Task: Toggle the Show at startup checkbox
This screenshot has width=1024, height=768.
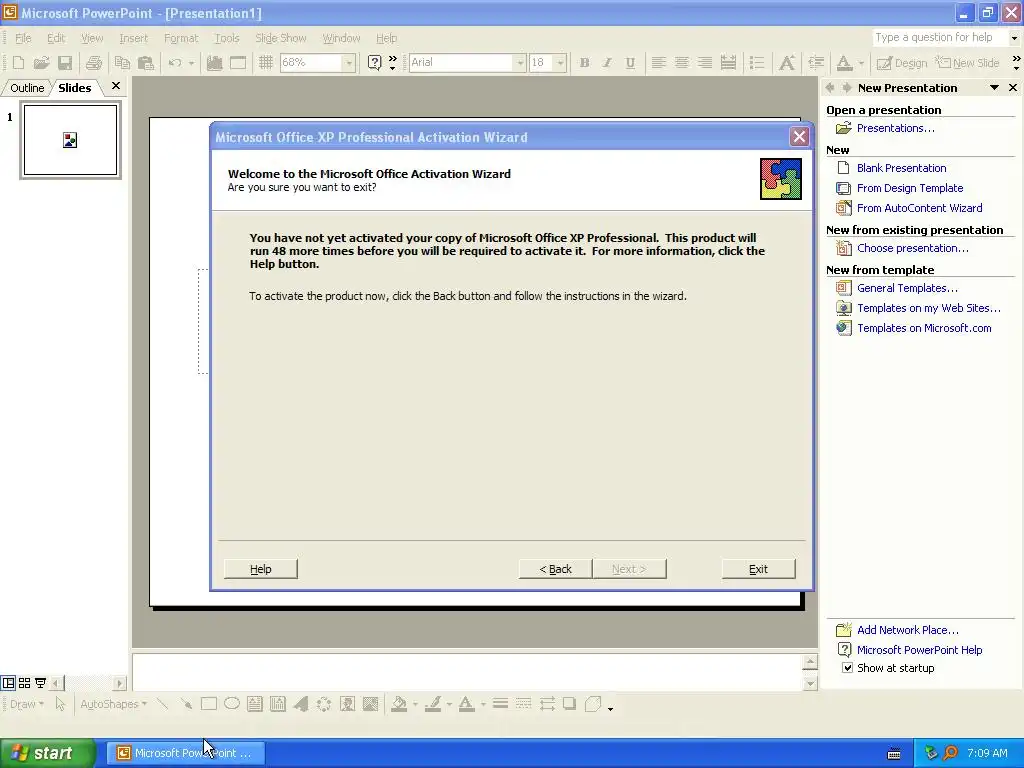Action: [847, 668]
